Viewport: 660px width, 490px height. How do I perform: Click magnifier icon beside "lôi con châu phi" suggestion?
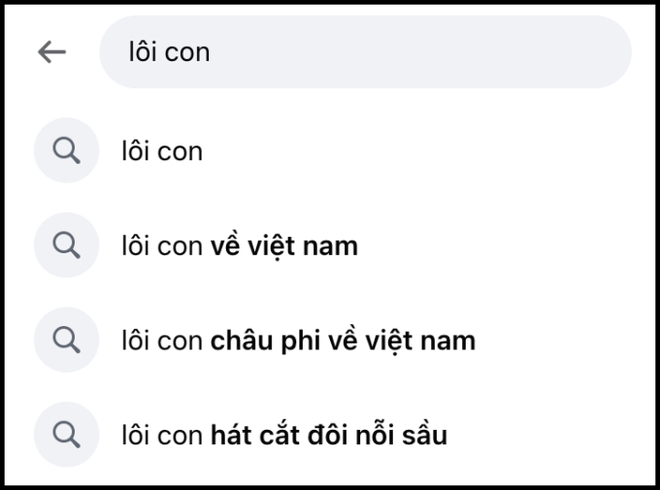(x=67, y=340)
